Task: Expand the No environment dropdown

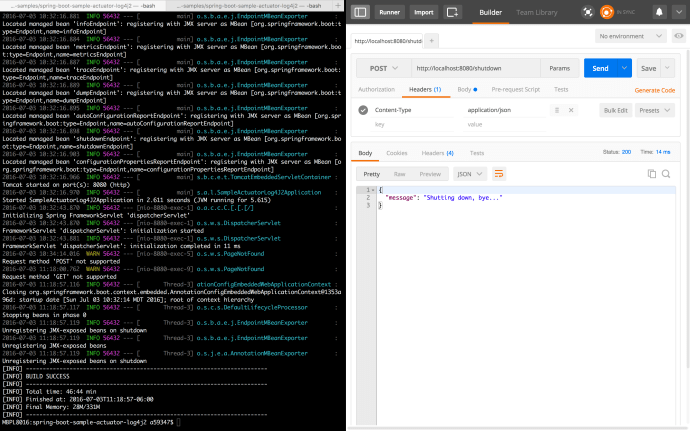Action: pyautogui.click(x=632, y=36)
